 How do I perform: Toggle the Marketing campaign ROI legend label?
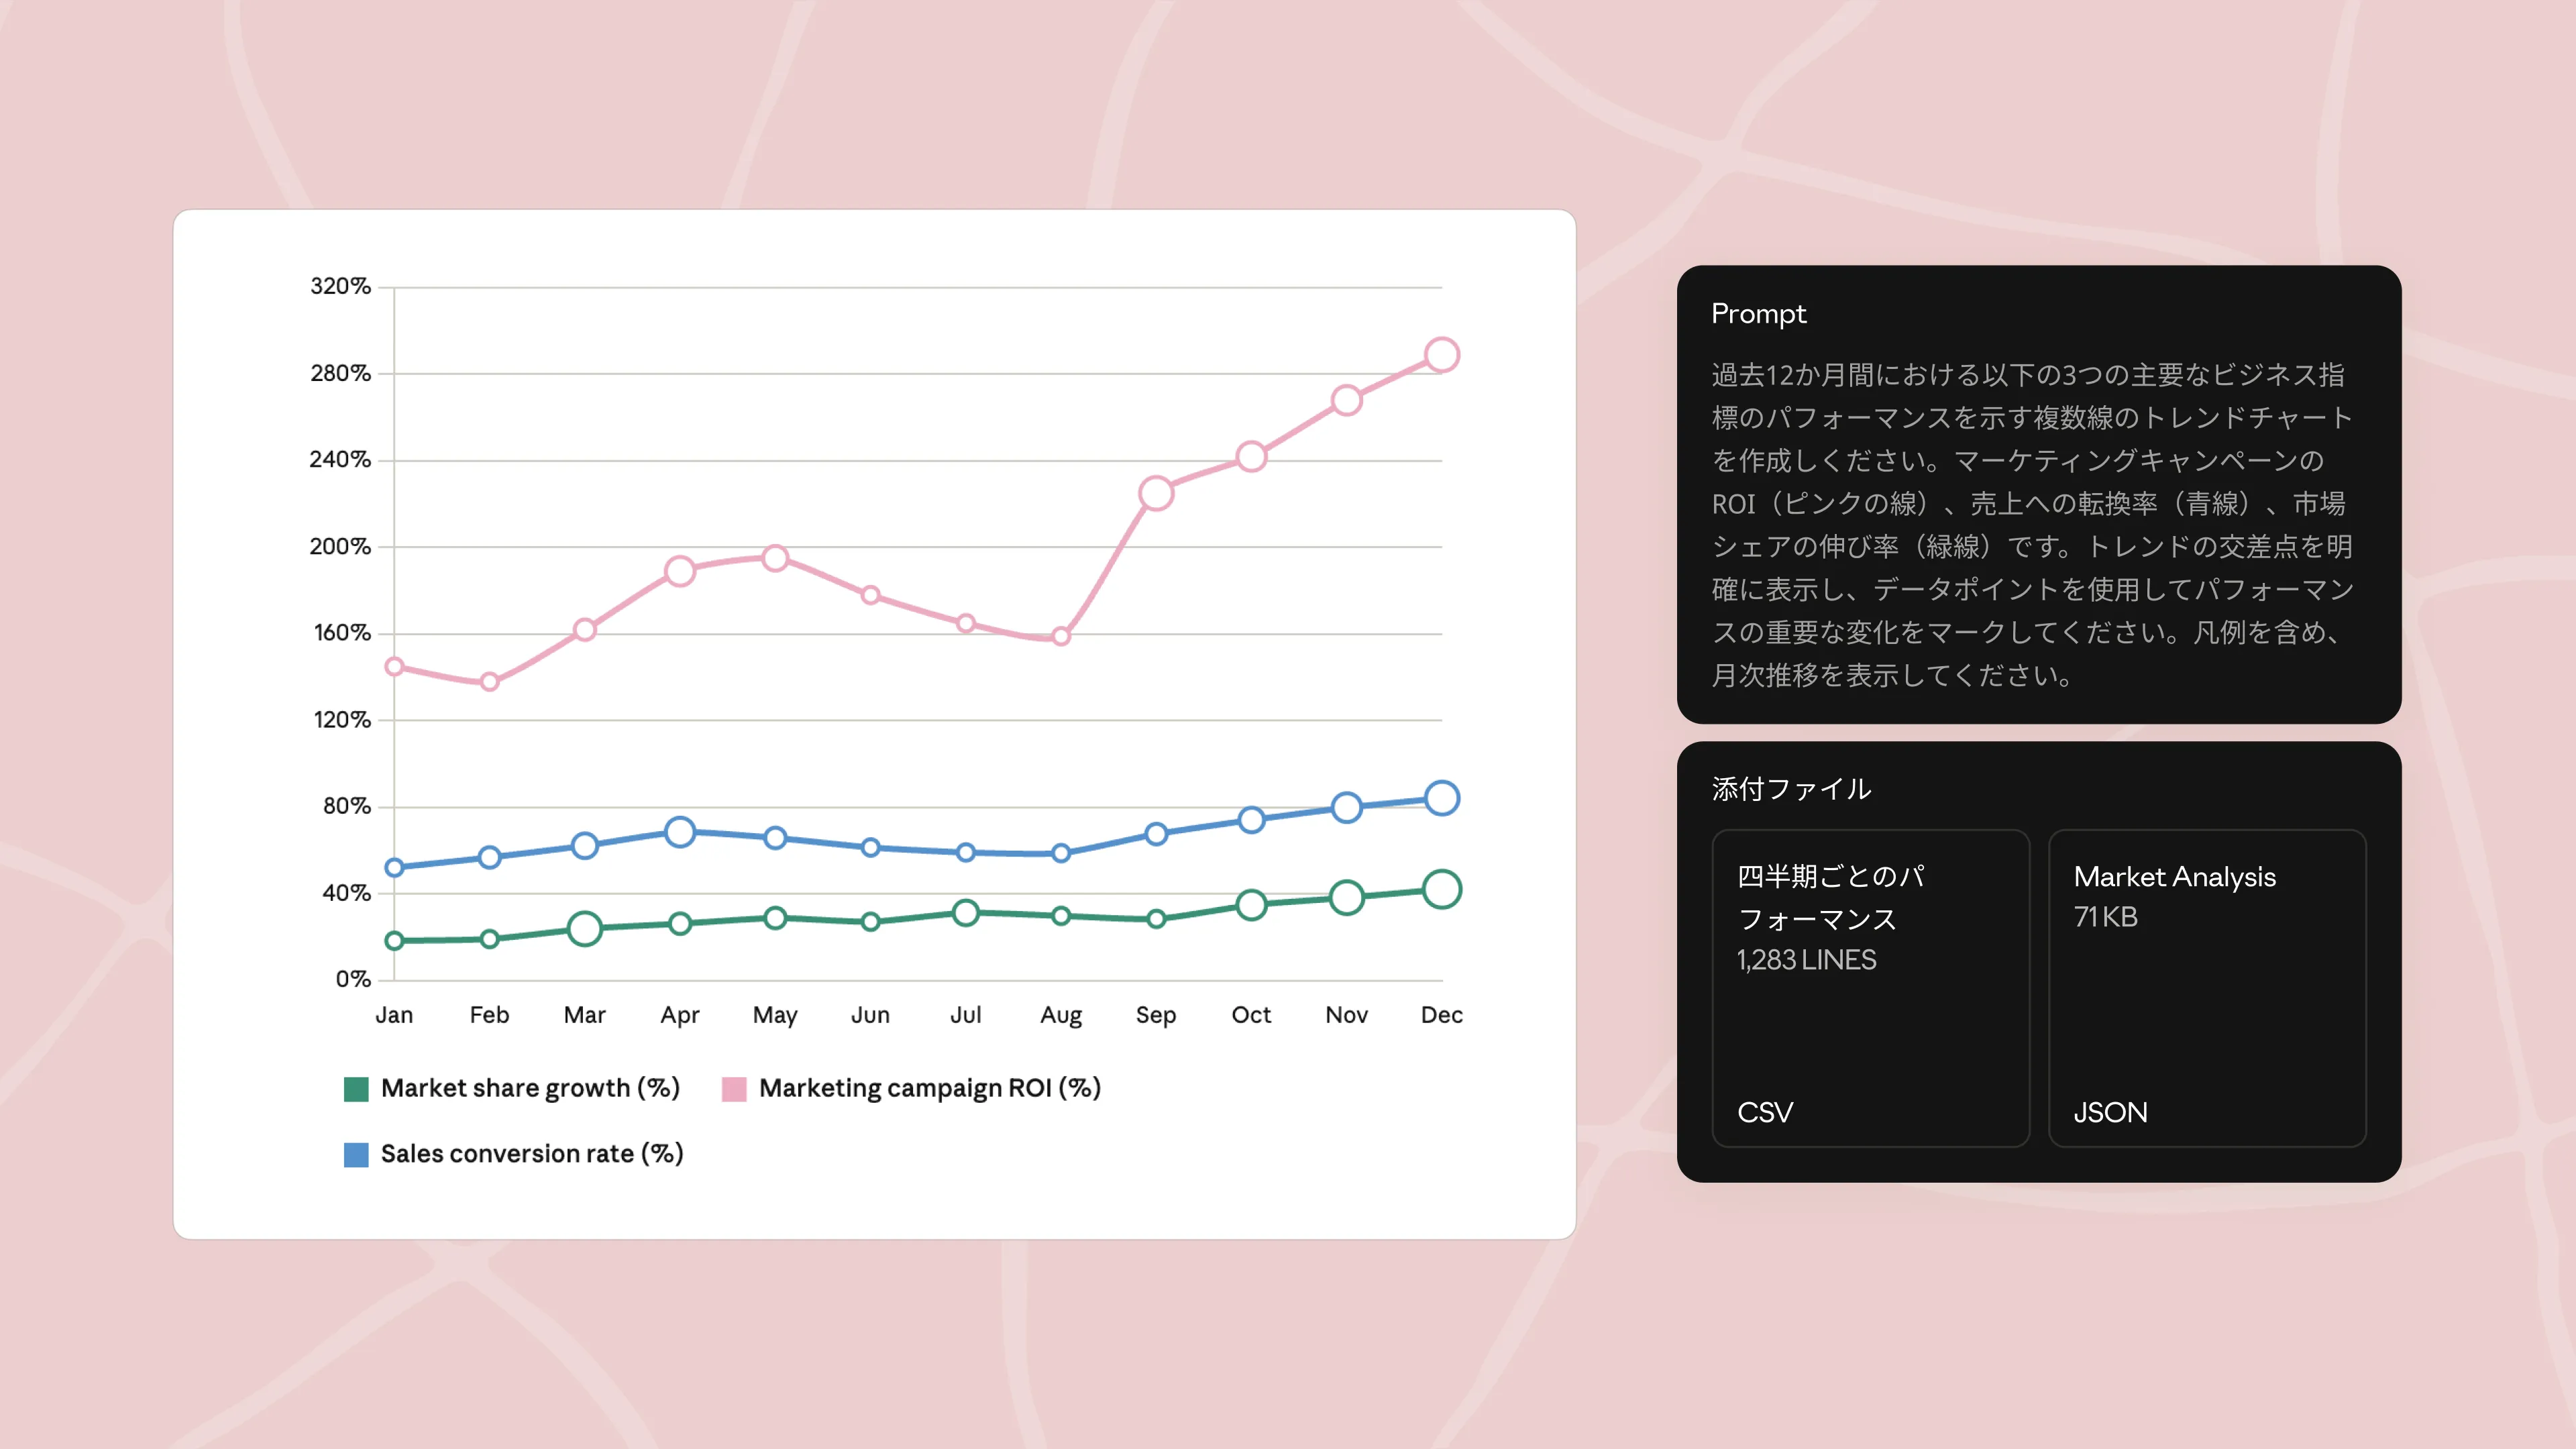(x=929, y=1088)
